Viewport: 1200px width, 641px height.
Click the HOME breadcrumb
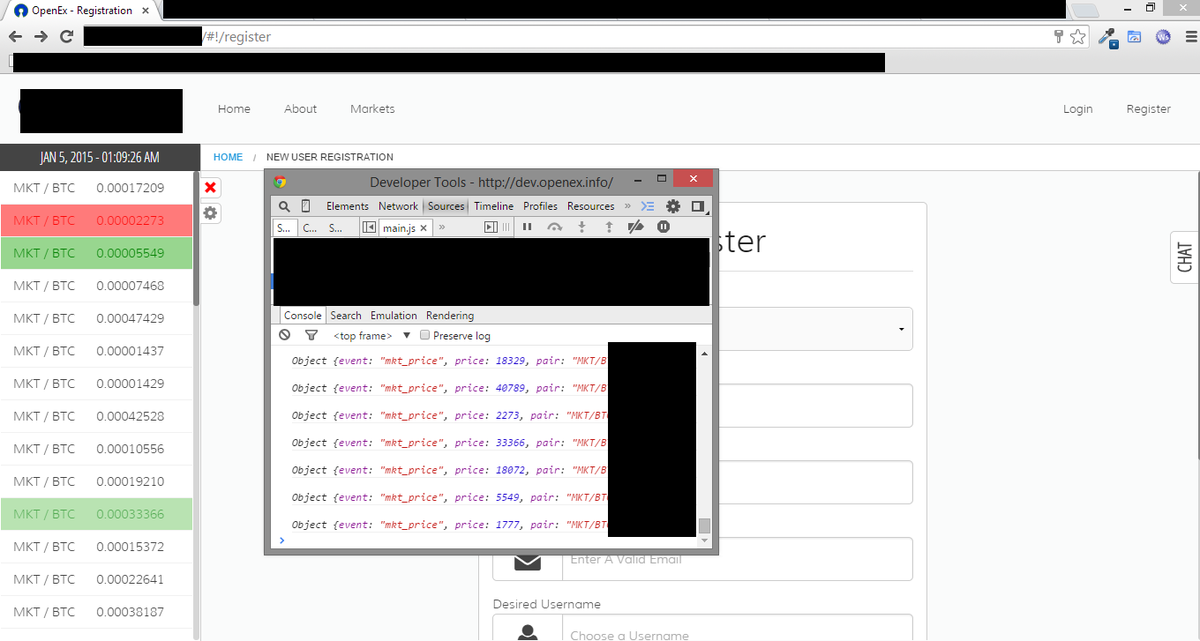[x=228, y=157]
